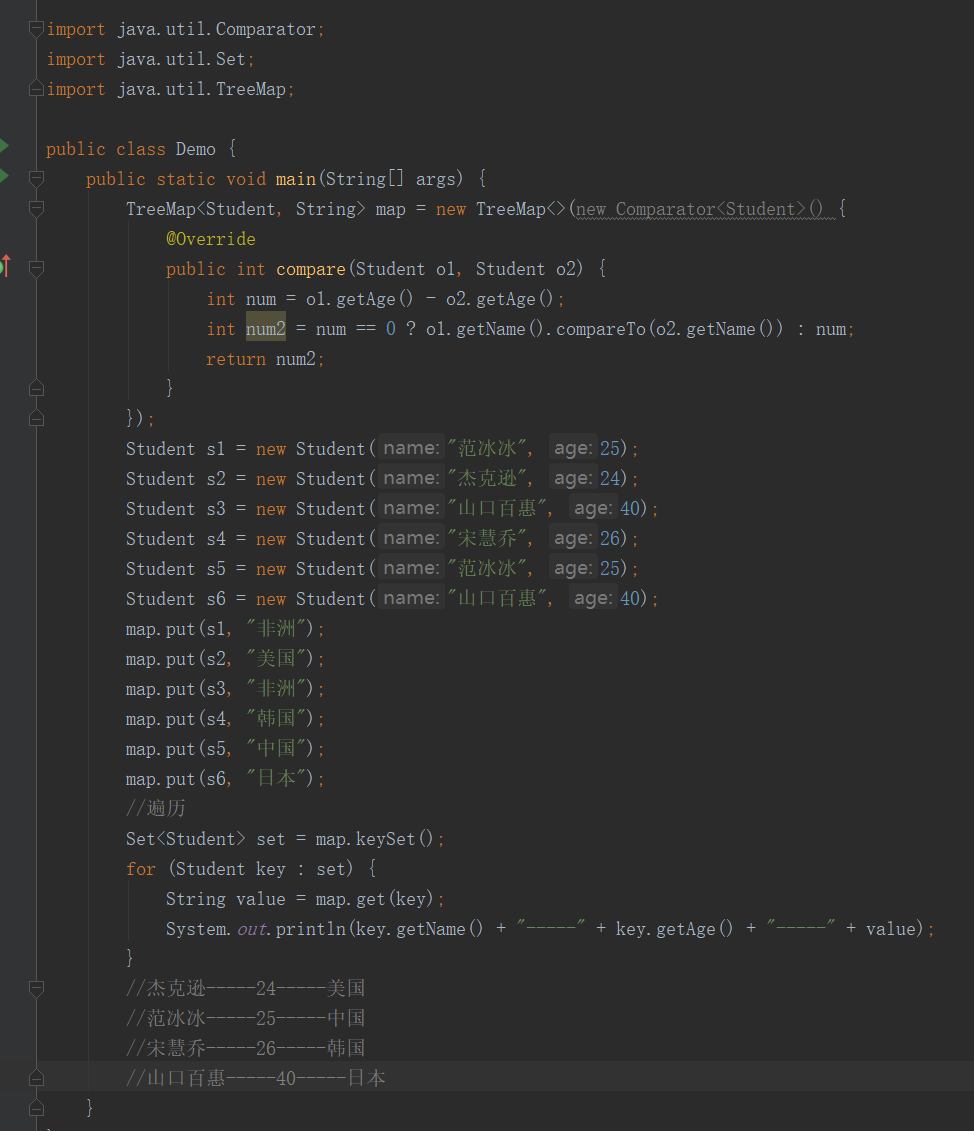Toggle fold end marker at '});' line
Viewport: 974px width, 1131px height.
(36, 418)
